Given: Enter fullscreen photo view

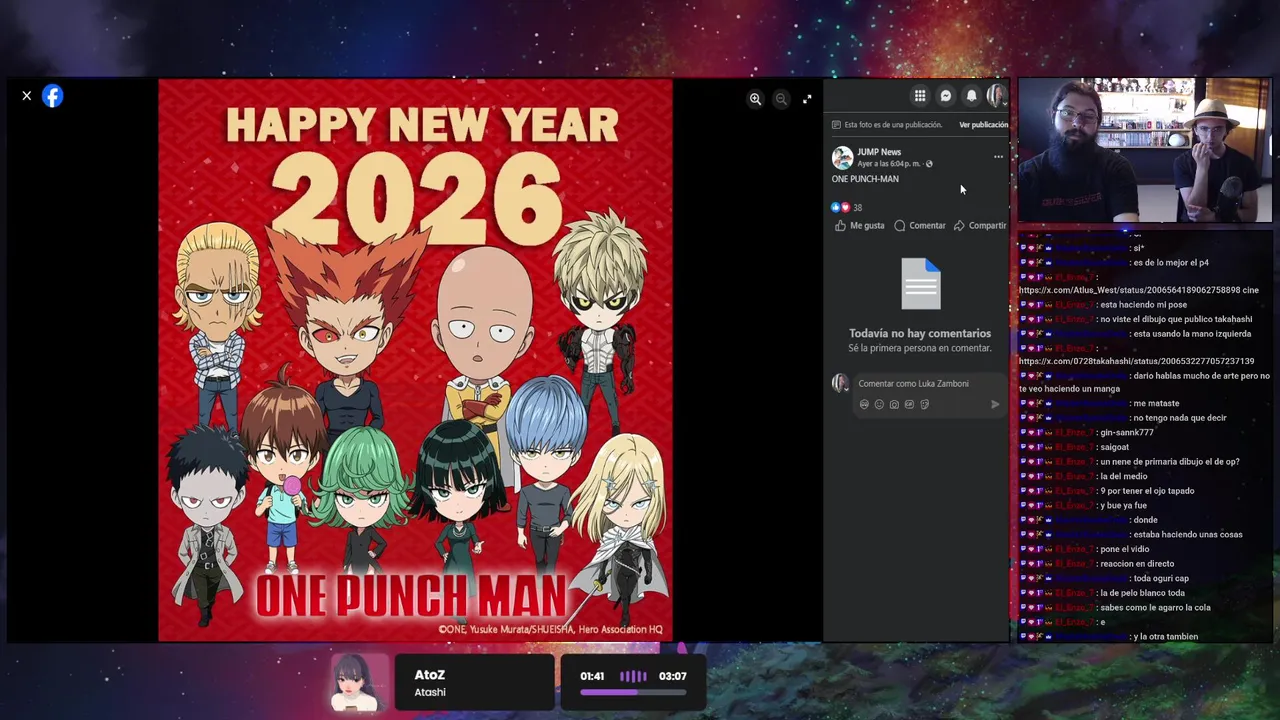Looking at the screenshot, I should pyautogui.click(x=807, y=99).
